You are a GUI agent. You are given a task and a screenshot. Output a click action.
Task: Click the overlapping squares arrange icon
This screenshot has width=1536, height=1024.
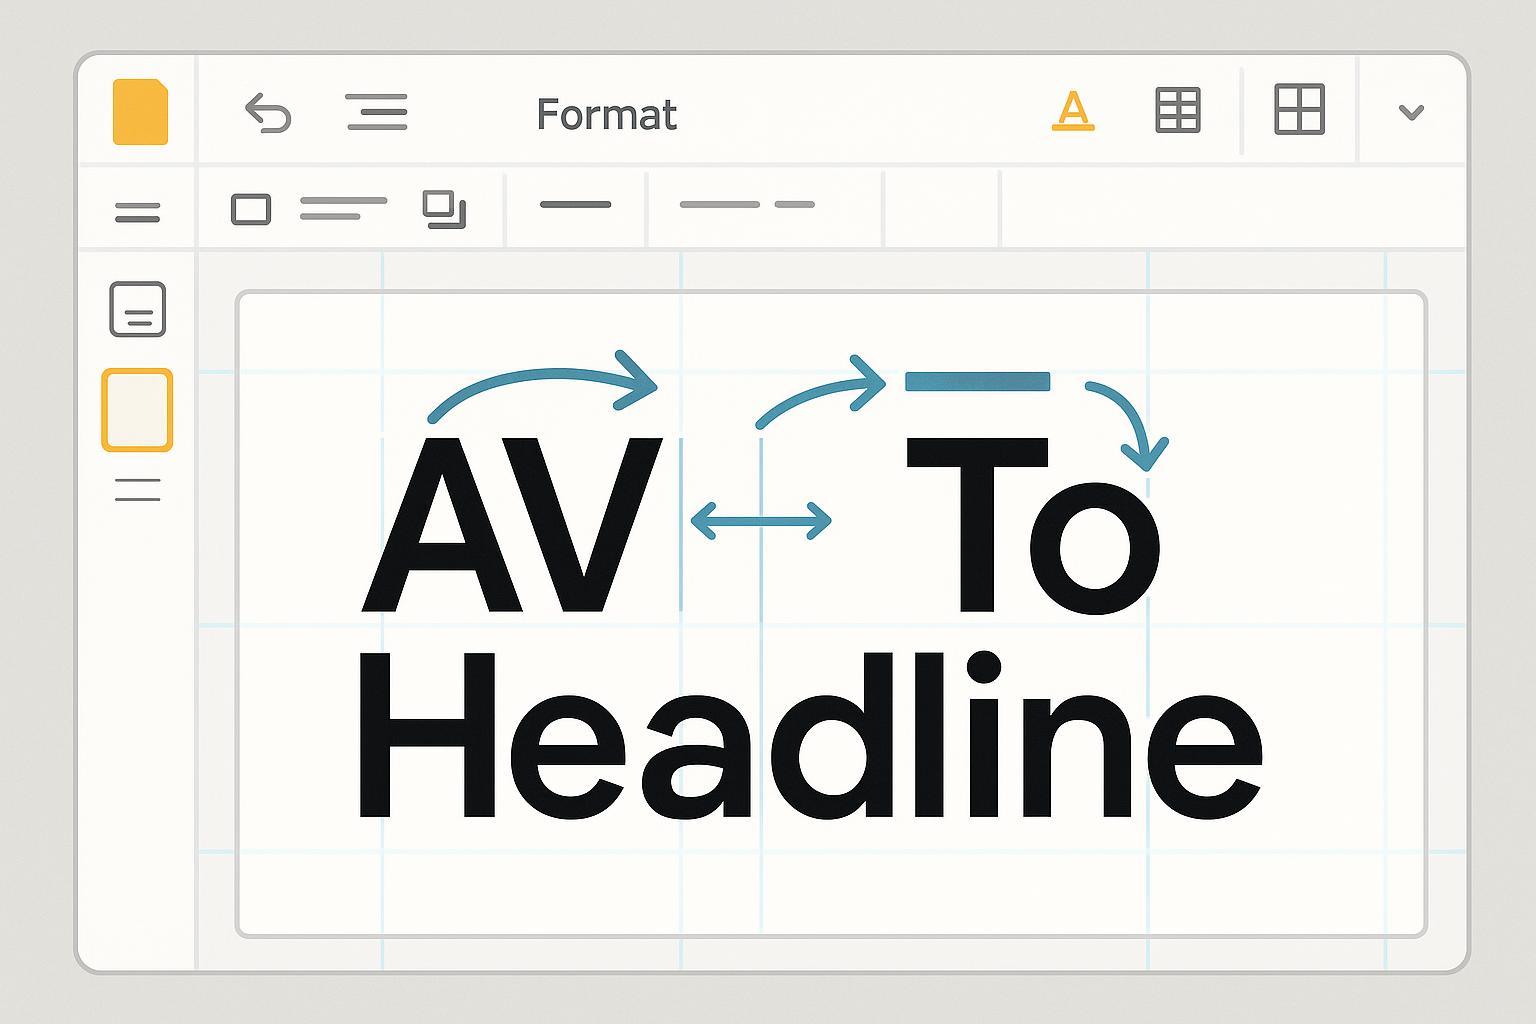click(x=444, y=210)
